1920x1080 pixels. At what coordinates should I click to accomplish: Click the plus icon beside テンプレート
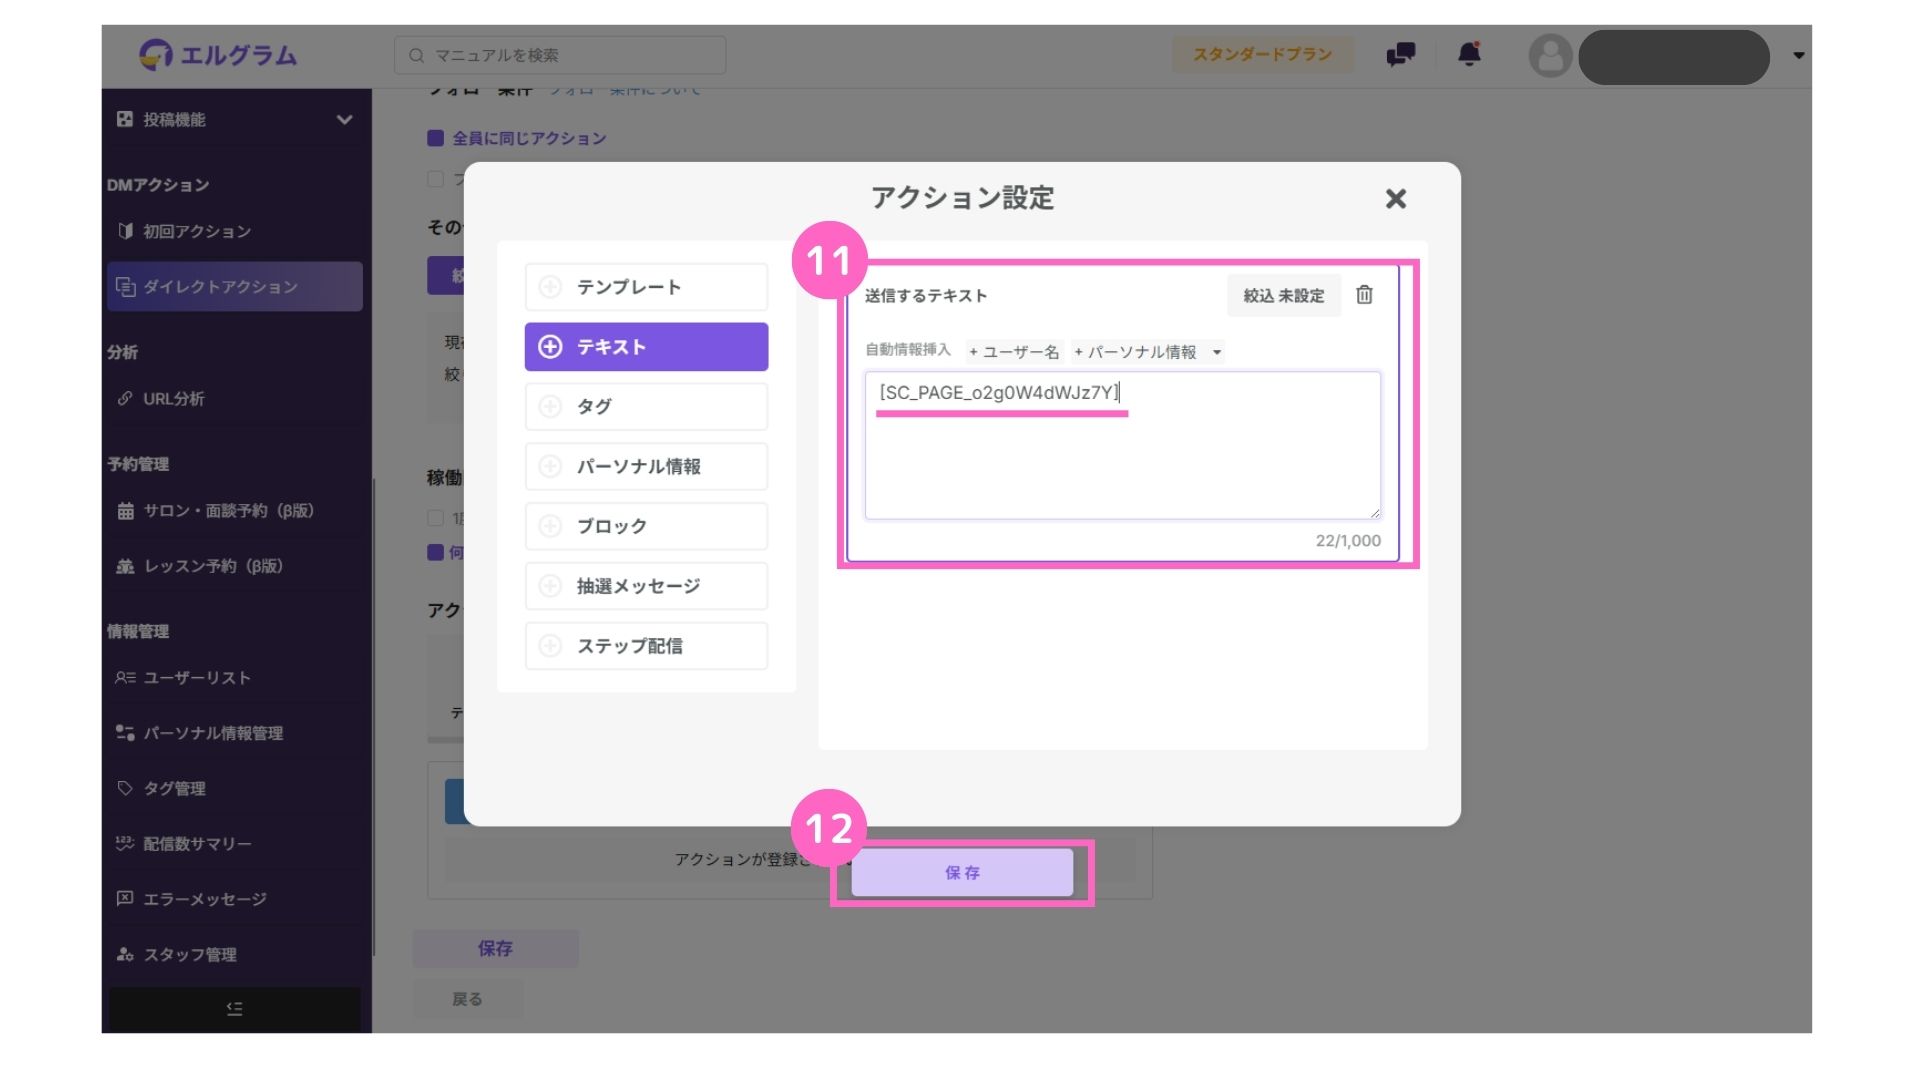click(x=550, y=287)
